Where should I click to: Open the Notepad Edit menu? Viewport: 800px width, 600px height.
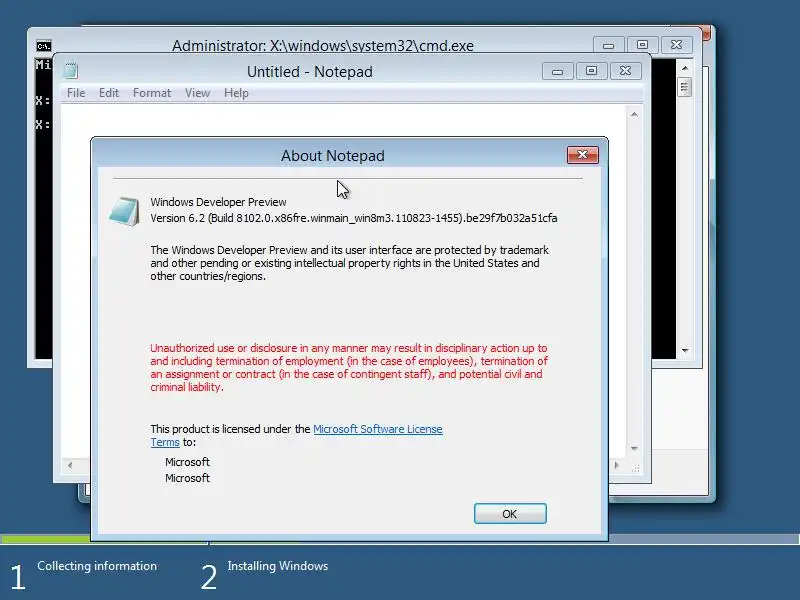pyautogui.click(x=109, y=93)
